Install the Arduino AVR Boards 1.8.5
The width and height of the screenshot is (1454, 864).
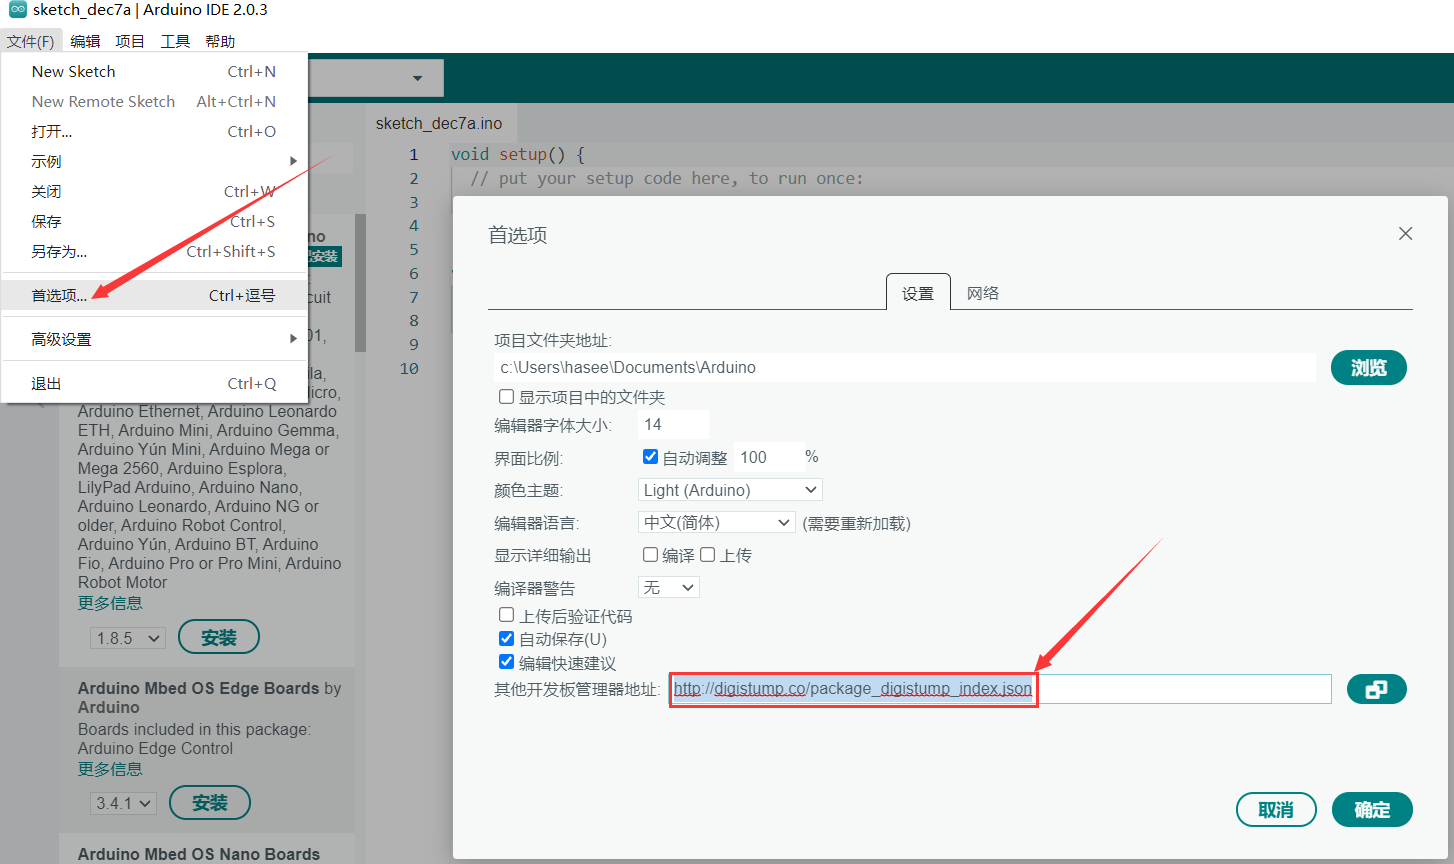tap(218, 637)
